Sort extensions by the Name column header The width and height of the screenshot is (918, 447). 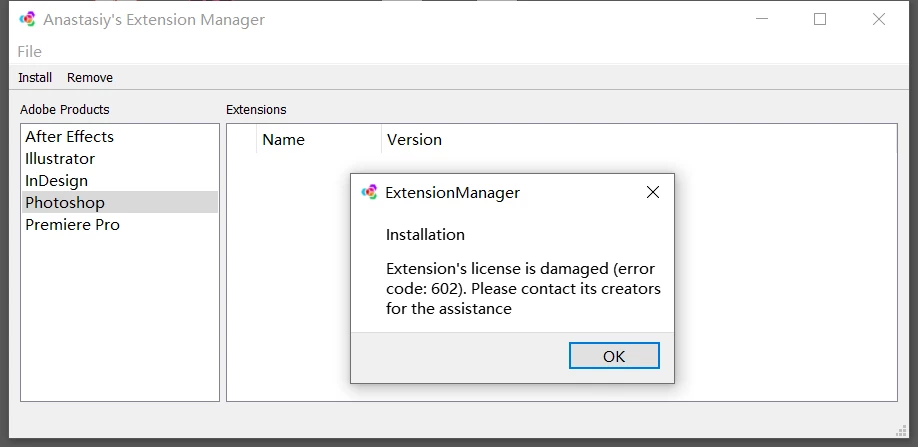coord(319,139)
